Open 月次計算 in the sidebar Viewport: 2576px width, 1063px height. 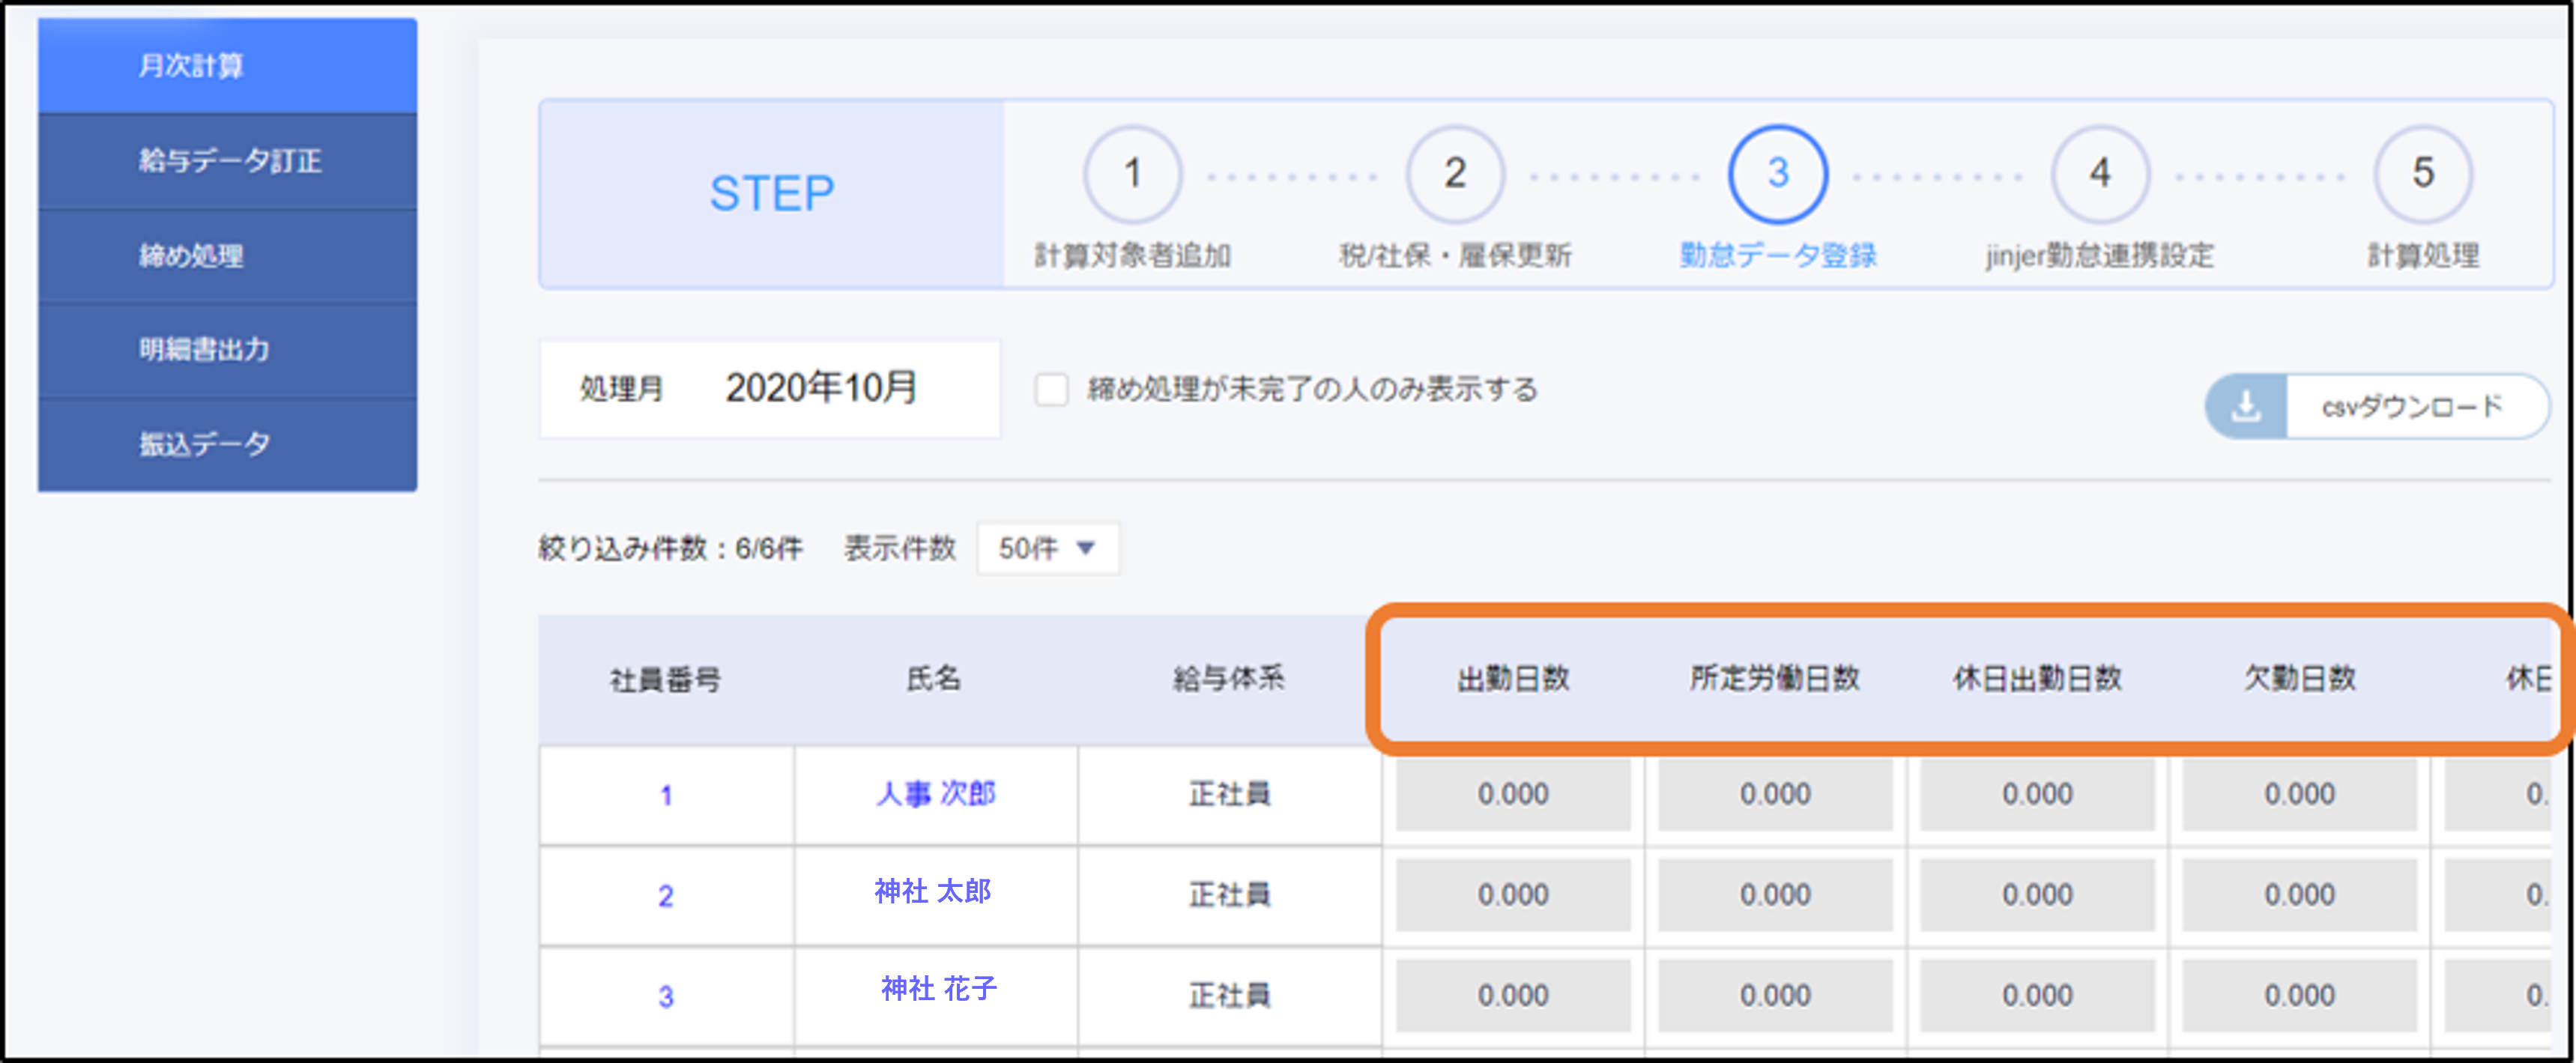(x=227, y=65)
